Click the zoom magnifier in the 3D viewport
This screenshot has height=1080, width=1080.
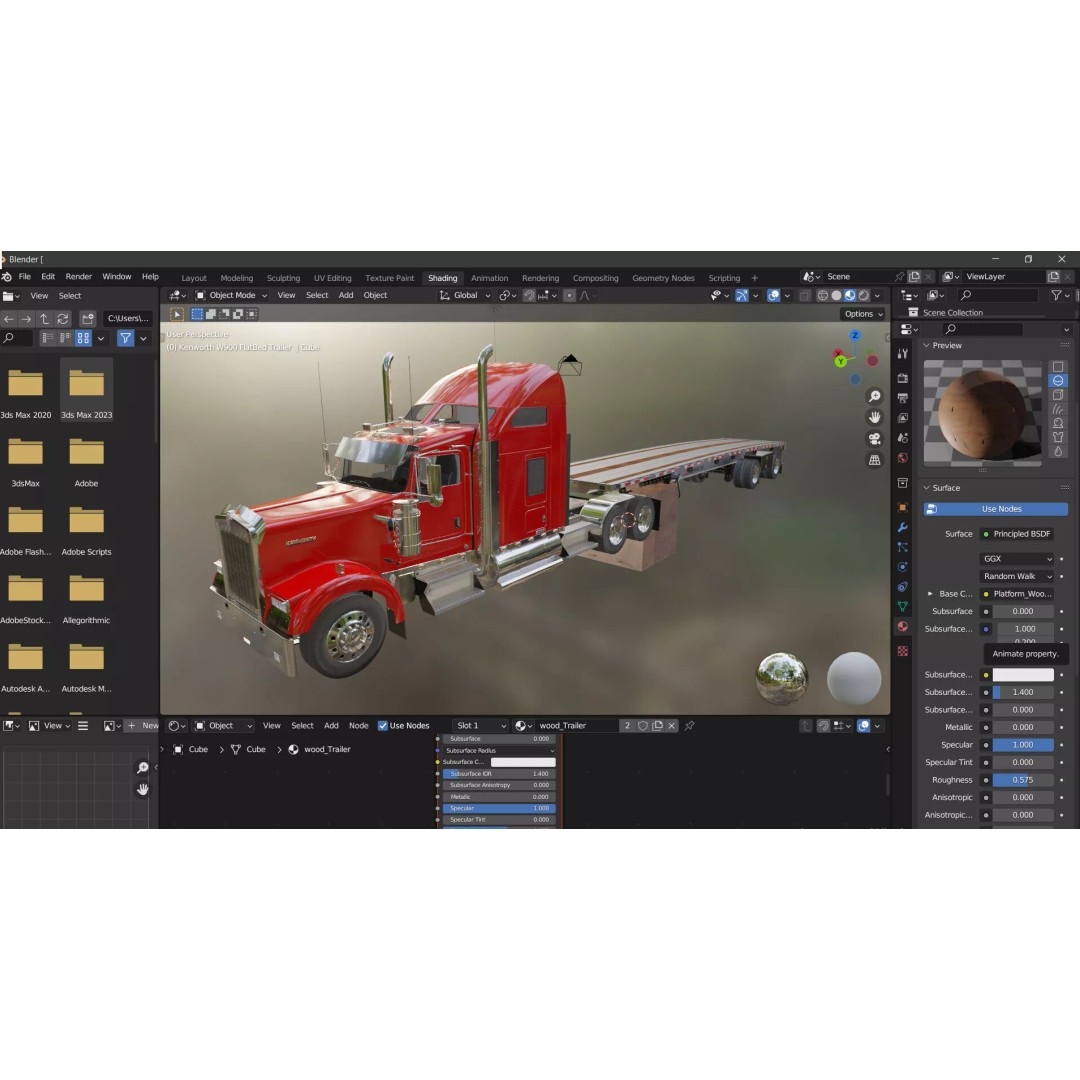[x=874, y=396]
